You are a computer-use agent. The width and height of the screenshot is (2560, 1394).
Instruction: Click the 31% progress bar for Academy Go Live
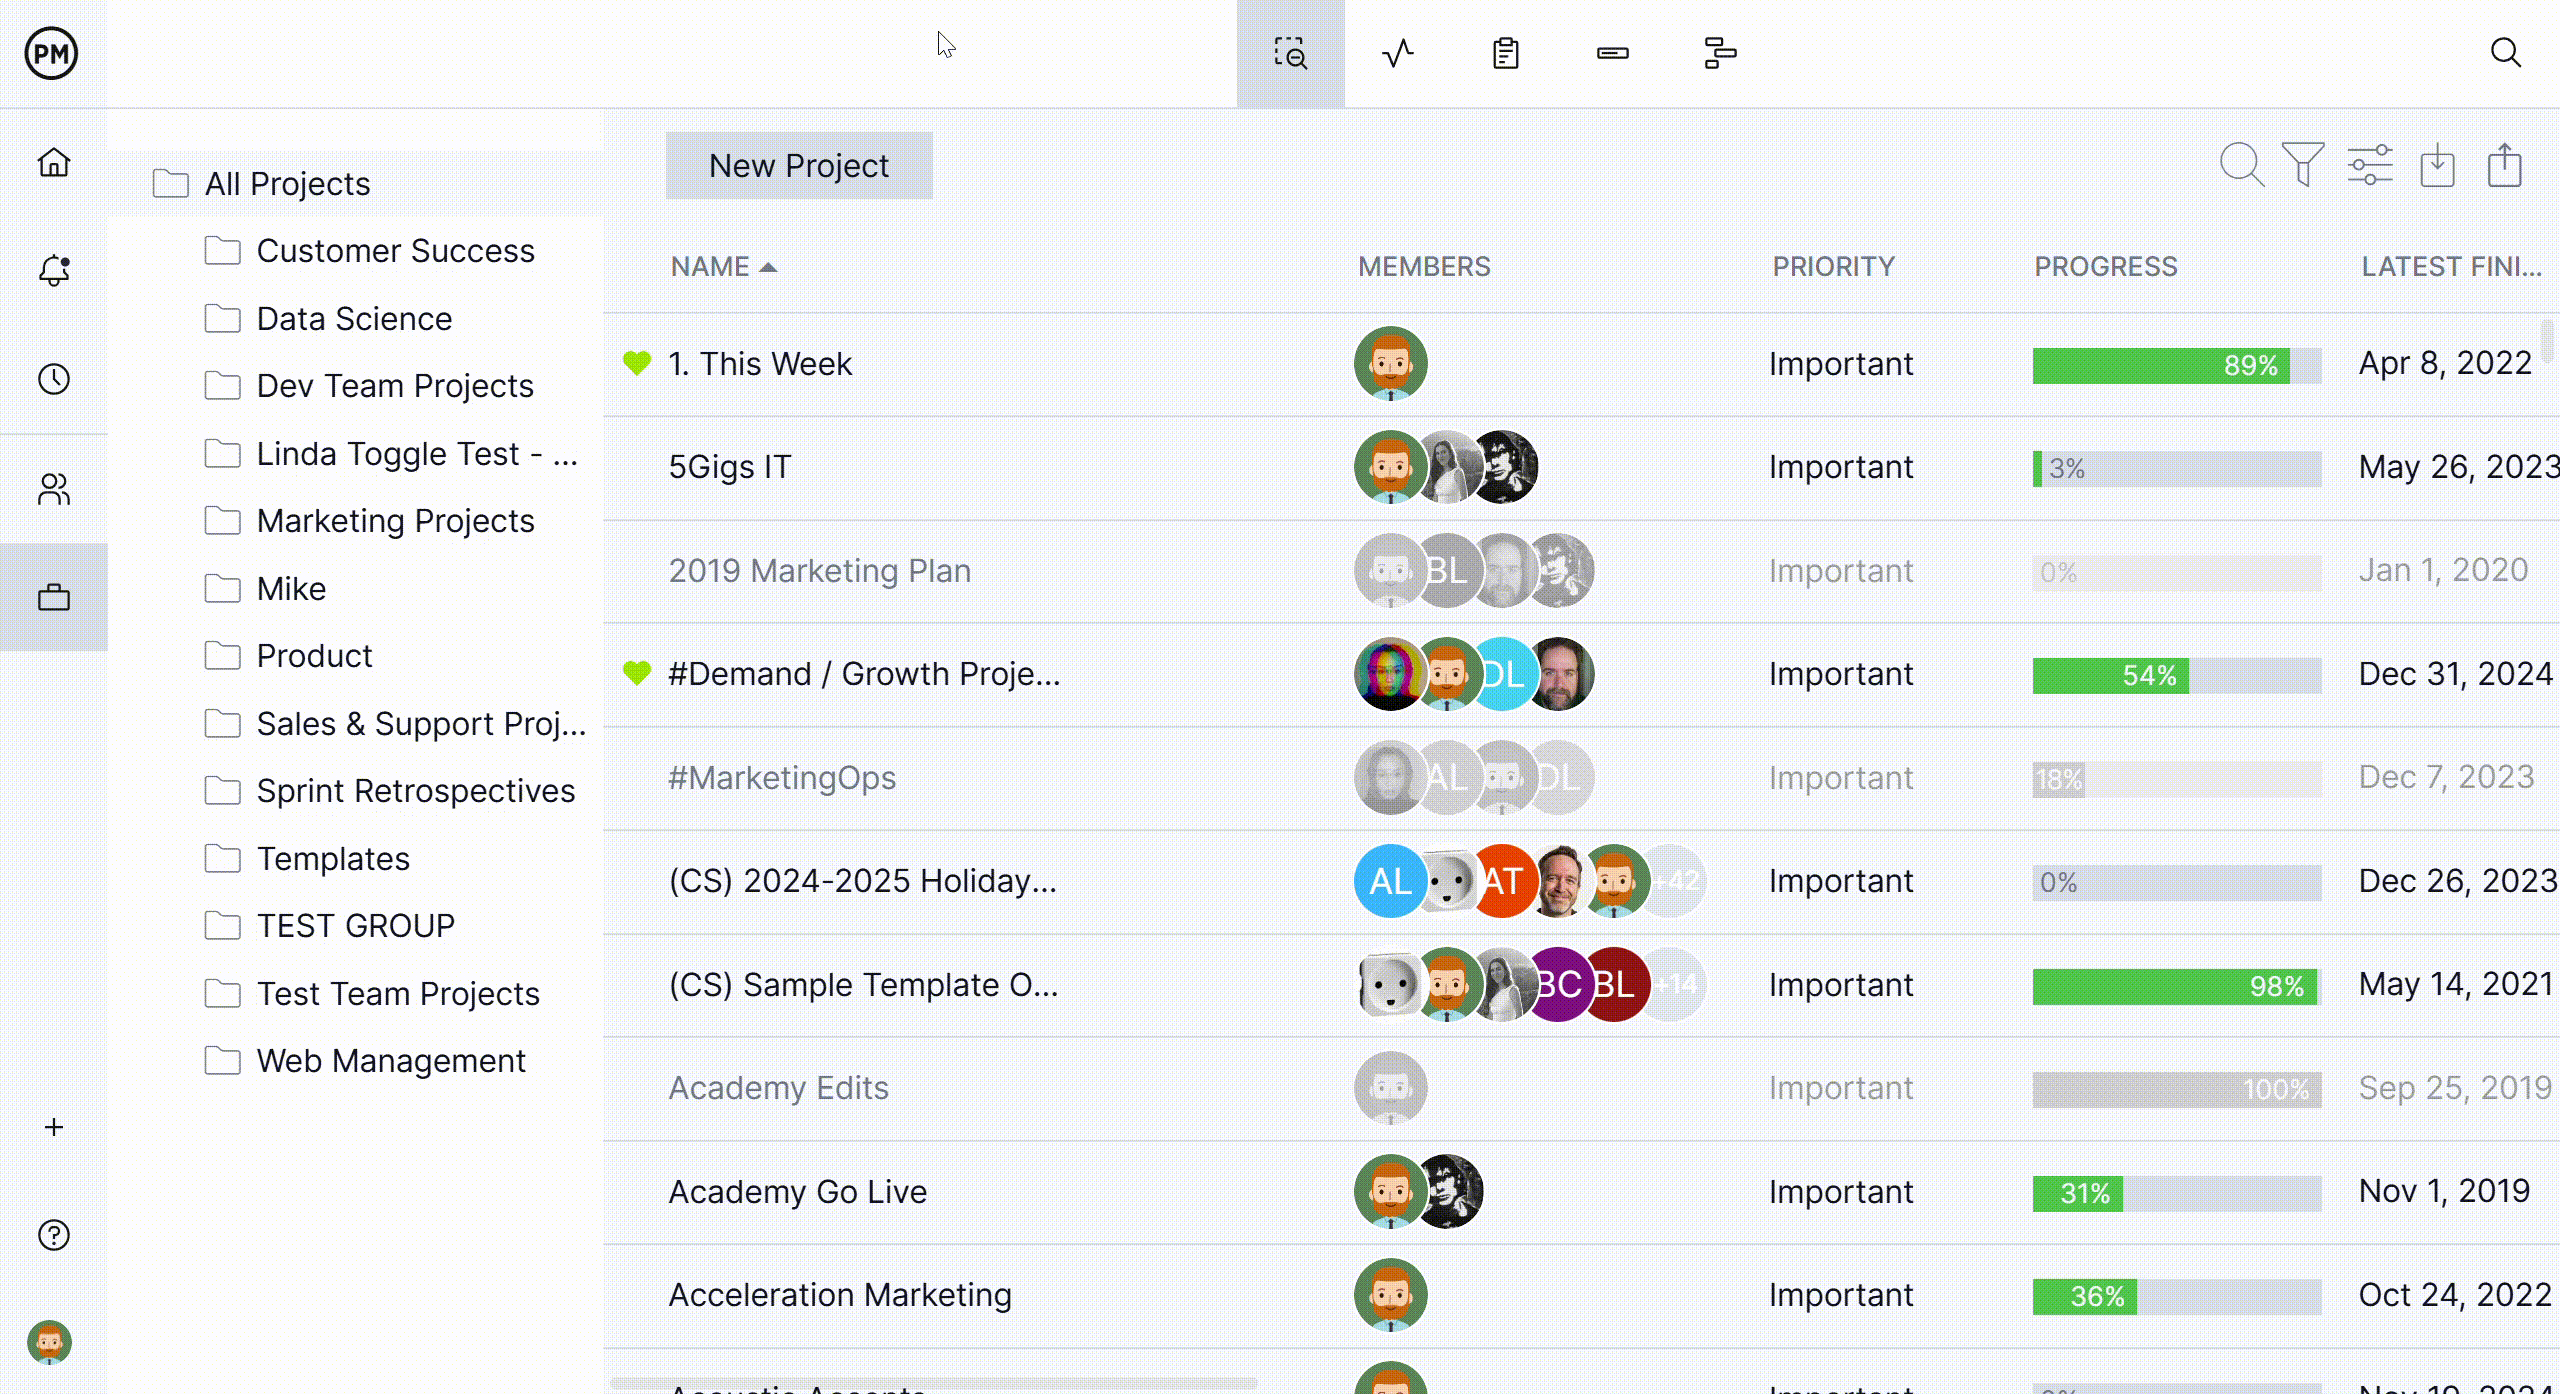(2177, 1193)
